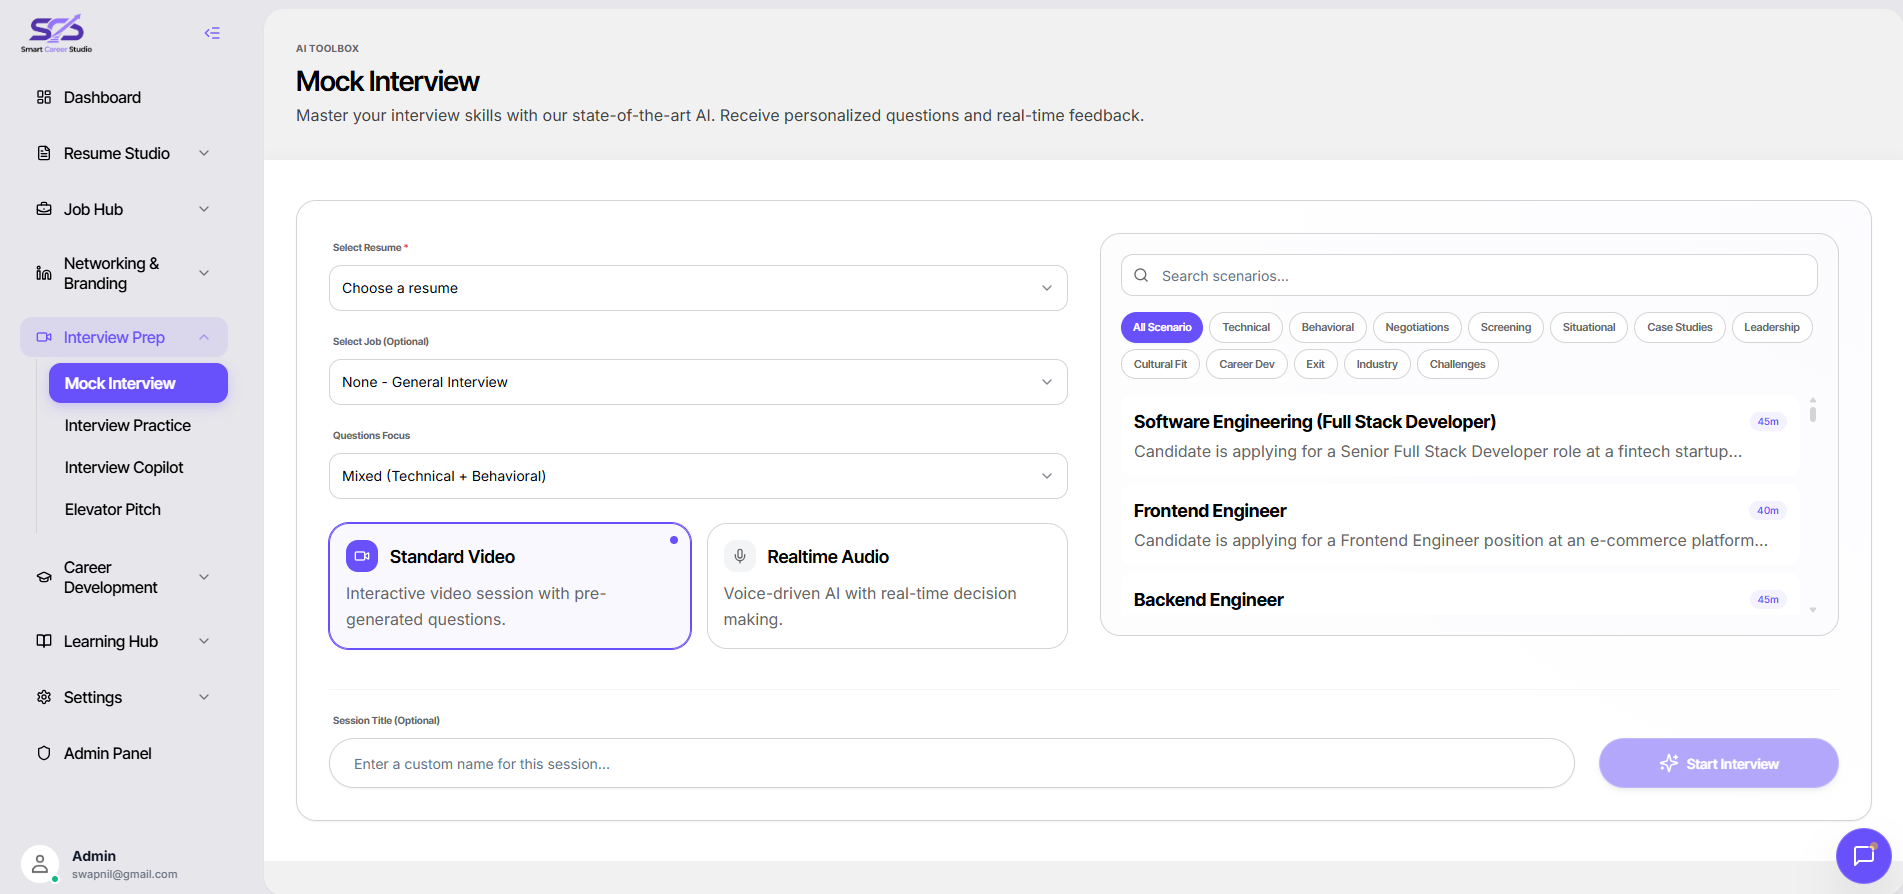Collapse the sidebar with the arrow icon

point(212,33)
